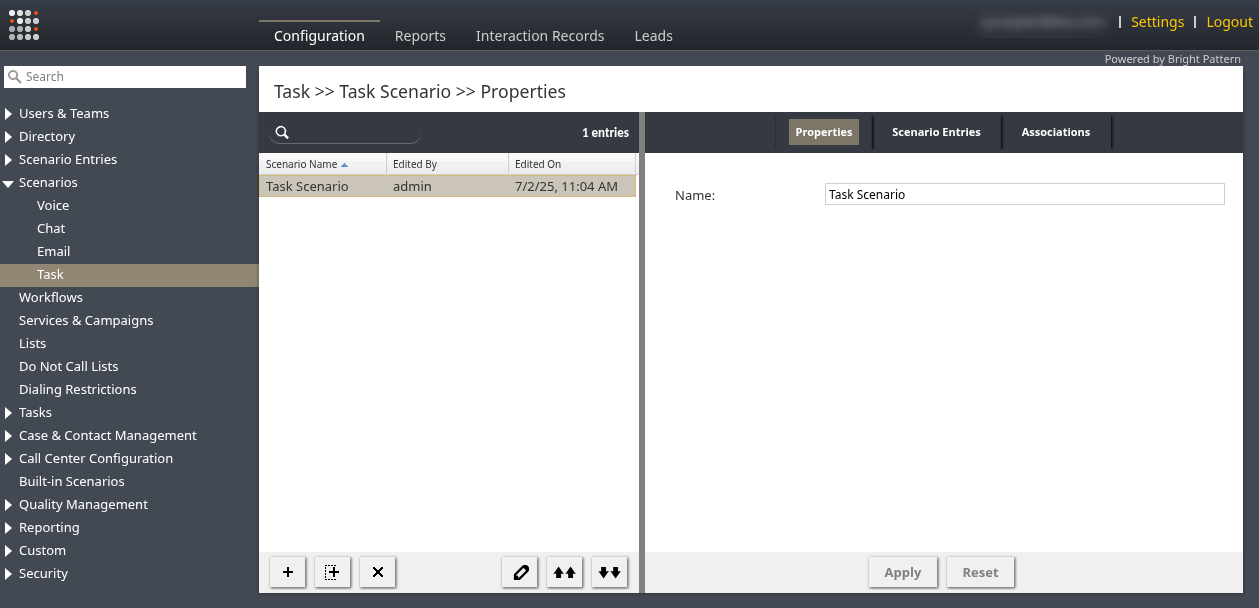Open scenario editor with pencil icon
1259x608 pixels.
(x=520, y=572)
